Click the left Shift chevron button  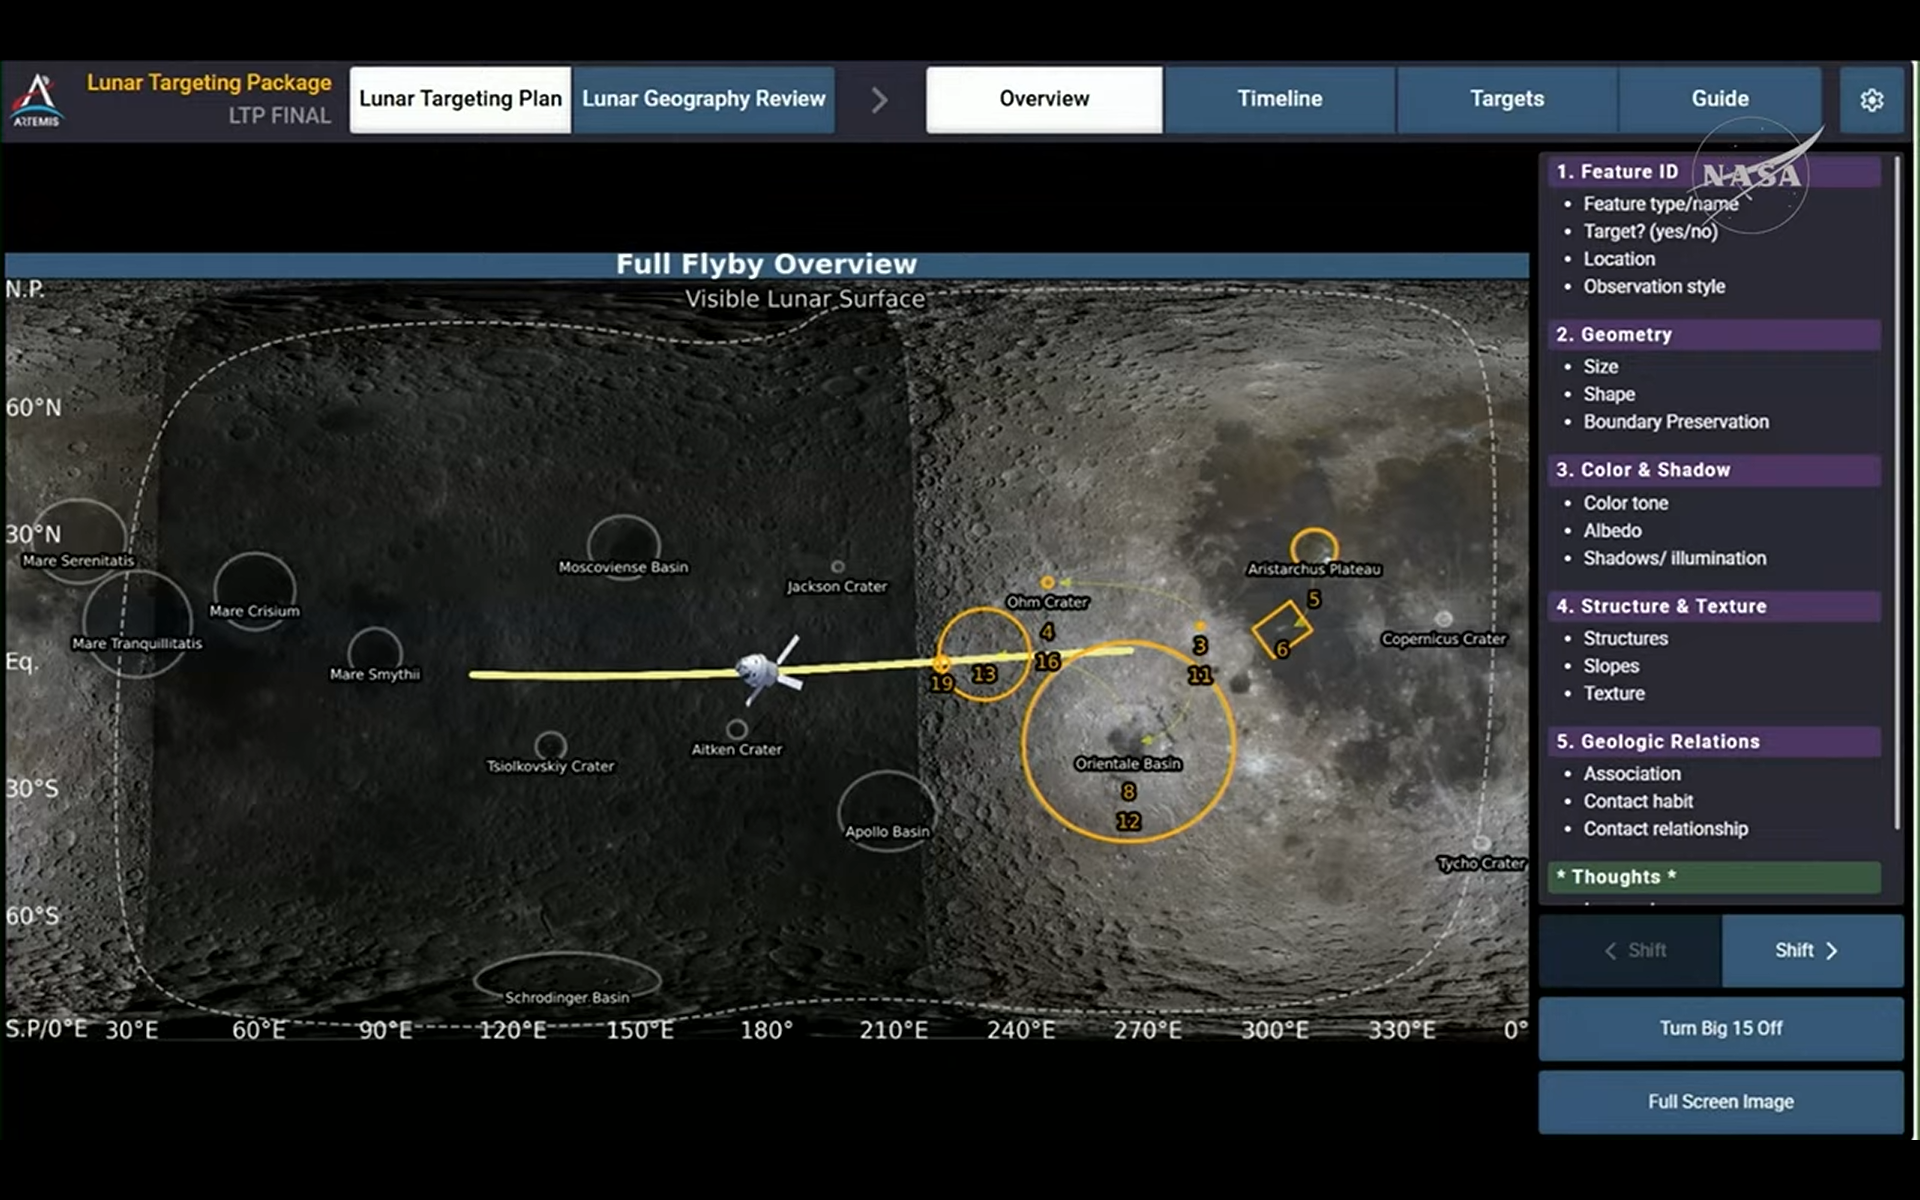(x=1632, y=950)
